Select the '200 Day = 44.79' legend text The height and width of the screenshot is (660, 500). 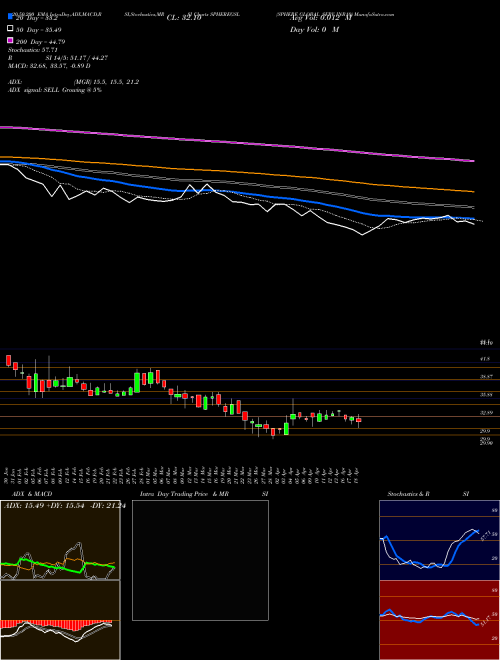[40, 42]
